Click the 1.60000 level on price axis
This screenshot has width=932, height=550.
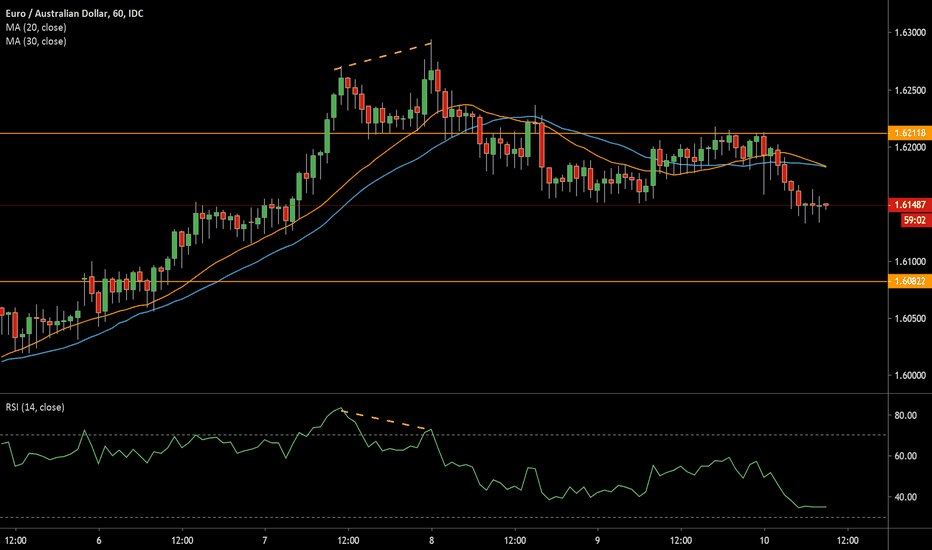coord(907,376)
